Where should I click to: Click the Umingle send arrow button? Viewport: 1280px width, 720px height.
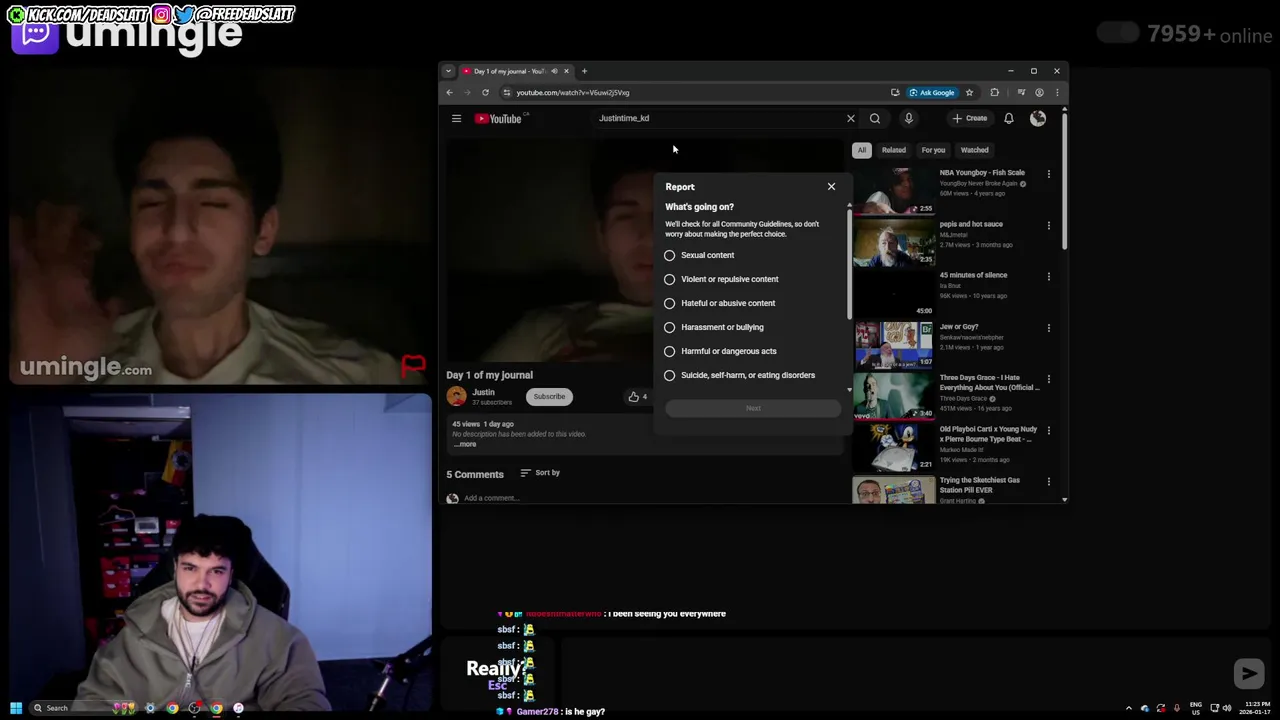point(1249,674)
